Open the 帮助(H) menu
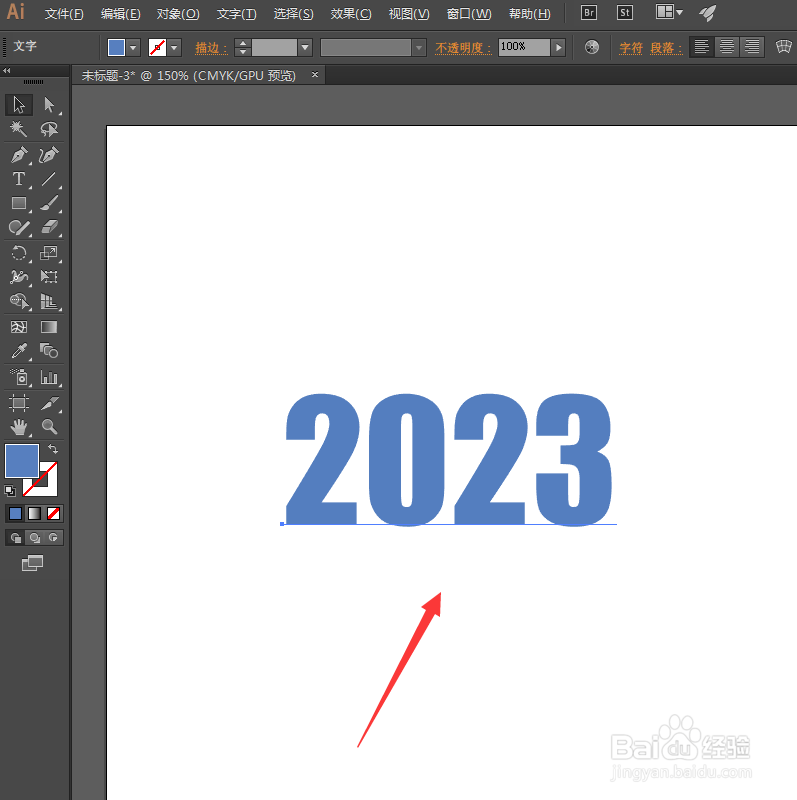This screenshot has width=797, height=800. [530, 14]
